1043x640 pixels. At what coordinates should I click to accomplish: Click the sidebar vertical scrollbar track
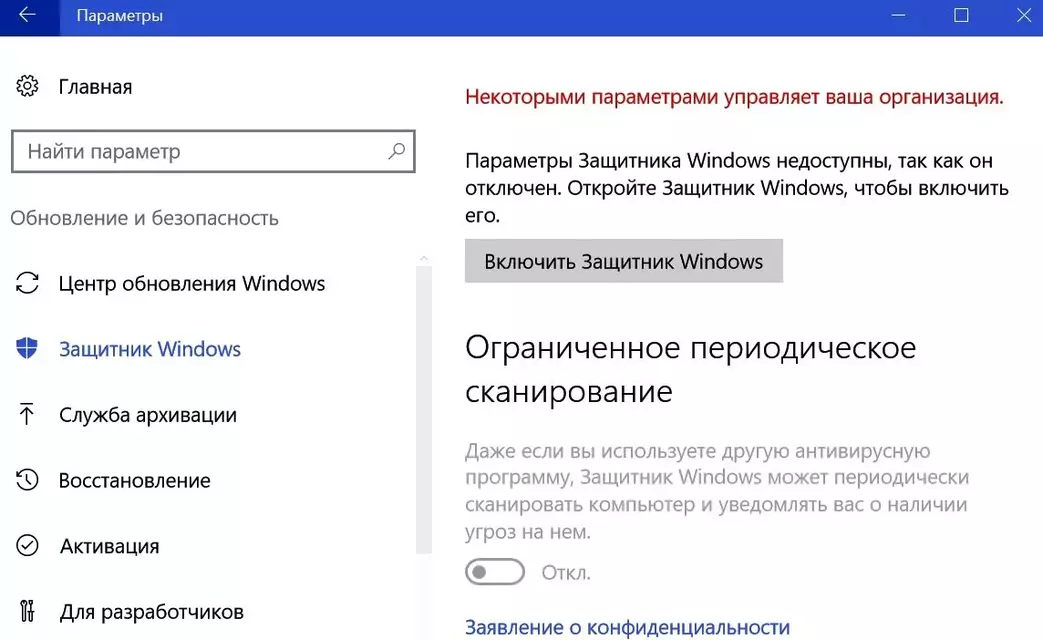pos(424,409)
